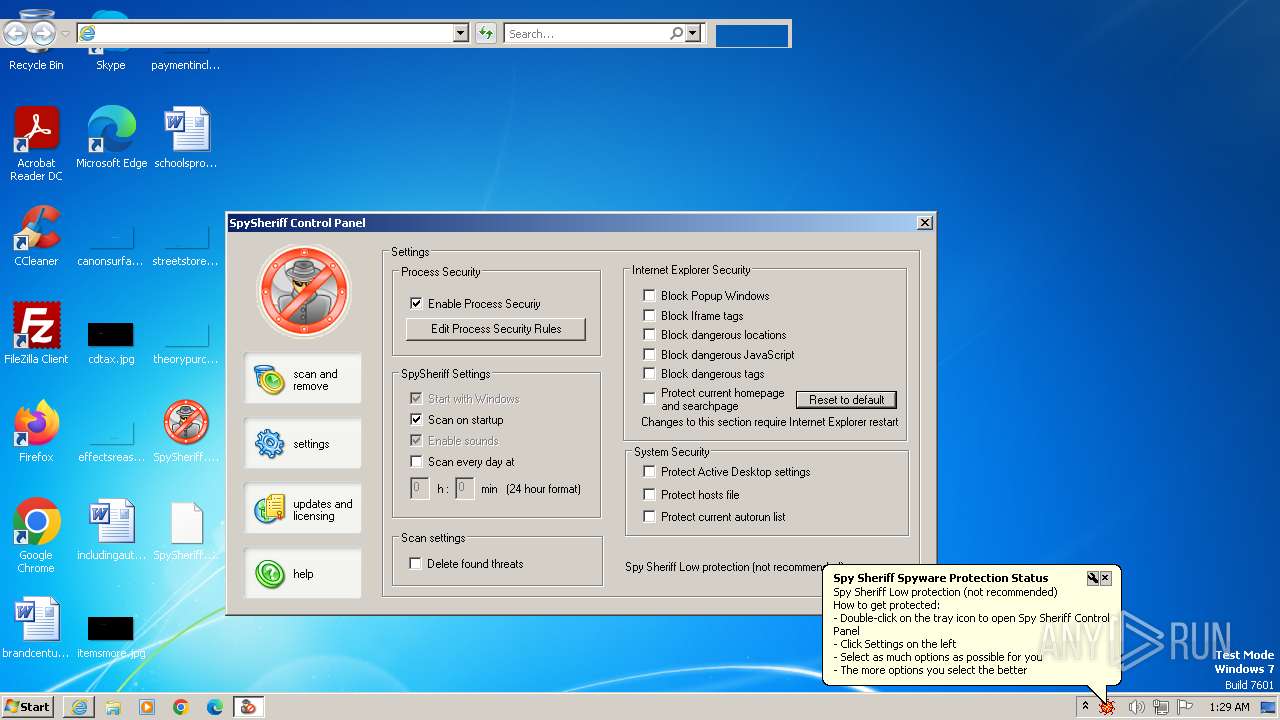Viewport: 1280px width, 720px height.
Task: Open media player taskbar icon
Action: (147, 707)
